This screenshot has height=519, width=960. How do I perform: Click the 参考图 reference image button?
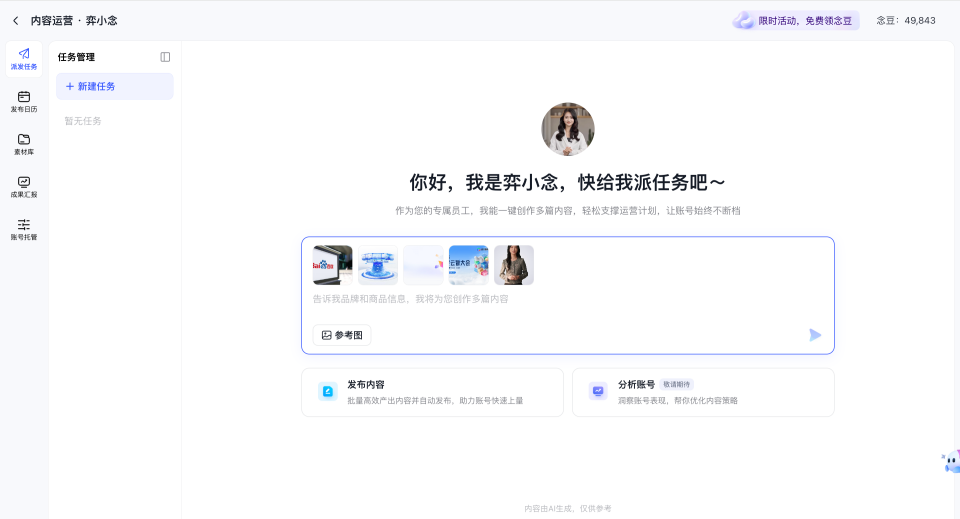(x=342, y=335)
